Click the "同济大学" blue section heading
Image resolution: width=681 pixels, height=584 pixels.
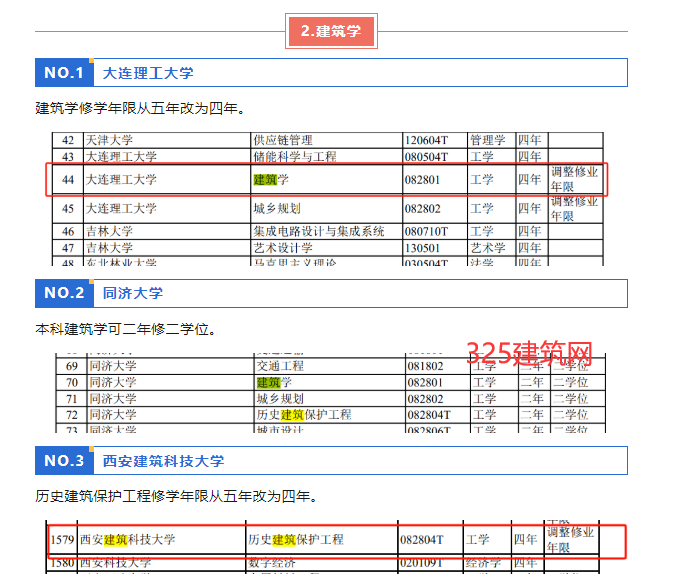pos(133,293)
